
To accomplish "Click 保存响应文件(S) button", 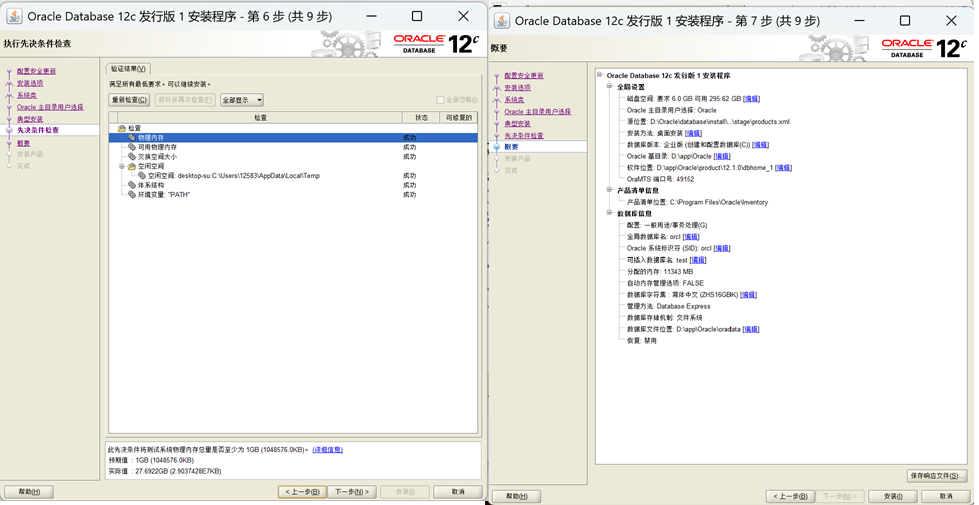I will point(937,476).
